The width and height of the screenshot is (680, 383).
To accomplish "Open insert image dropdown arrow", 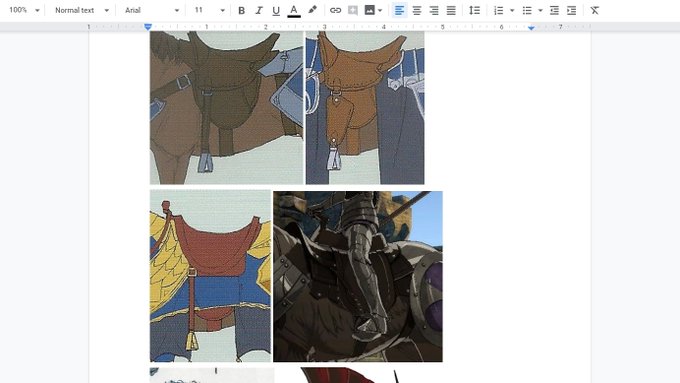I will pos(380,10).
